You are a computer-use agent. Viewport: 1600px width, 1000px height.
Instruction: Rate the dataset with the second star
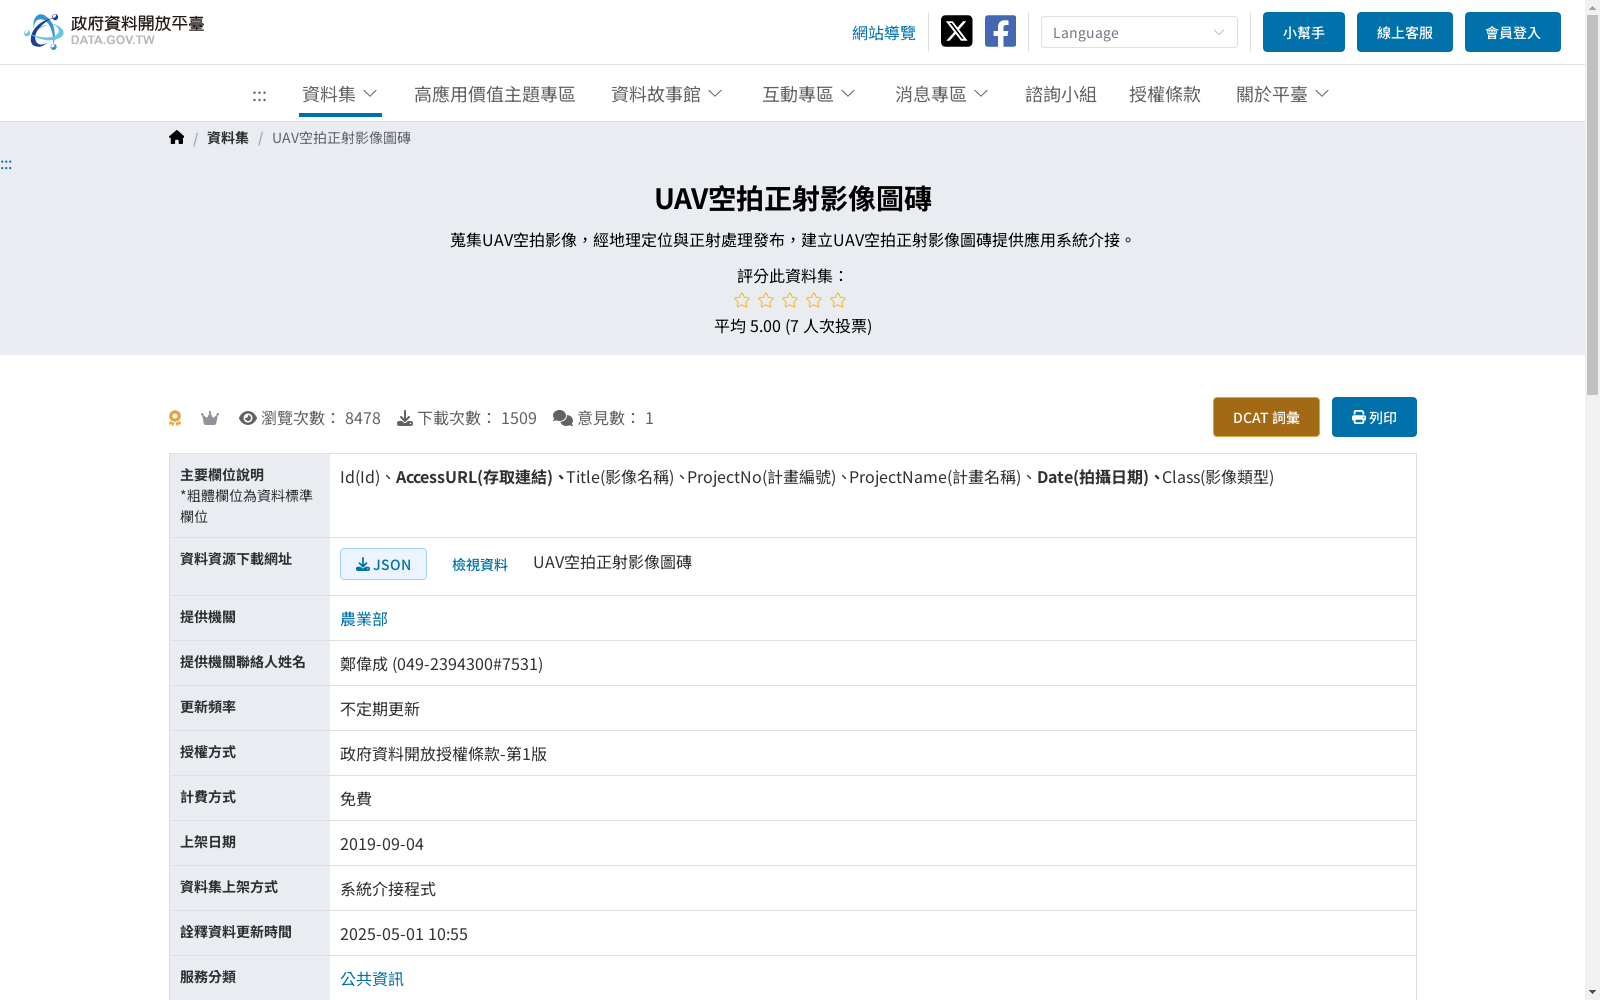(x=766, y=300)
